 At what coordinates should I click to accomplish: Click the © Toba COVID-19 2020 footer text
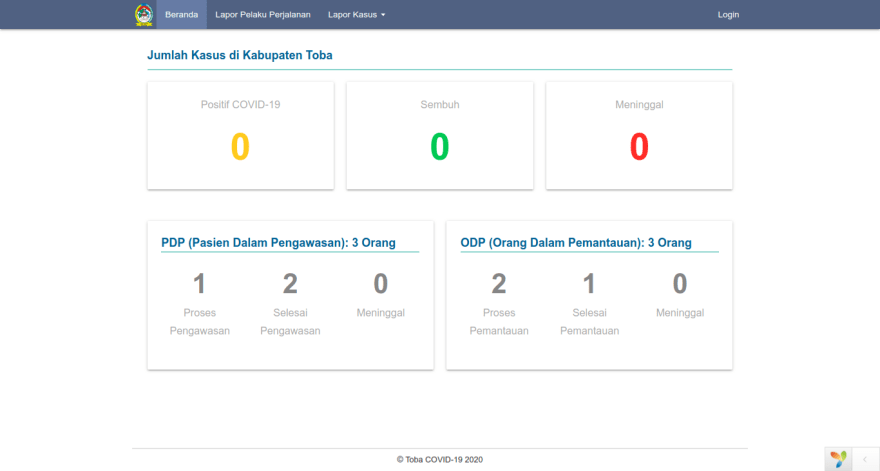tap(439, 459)
